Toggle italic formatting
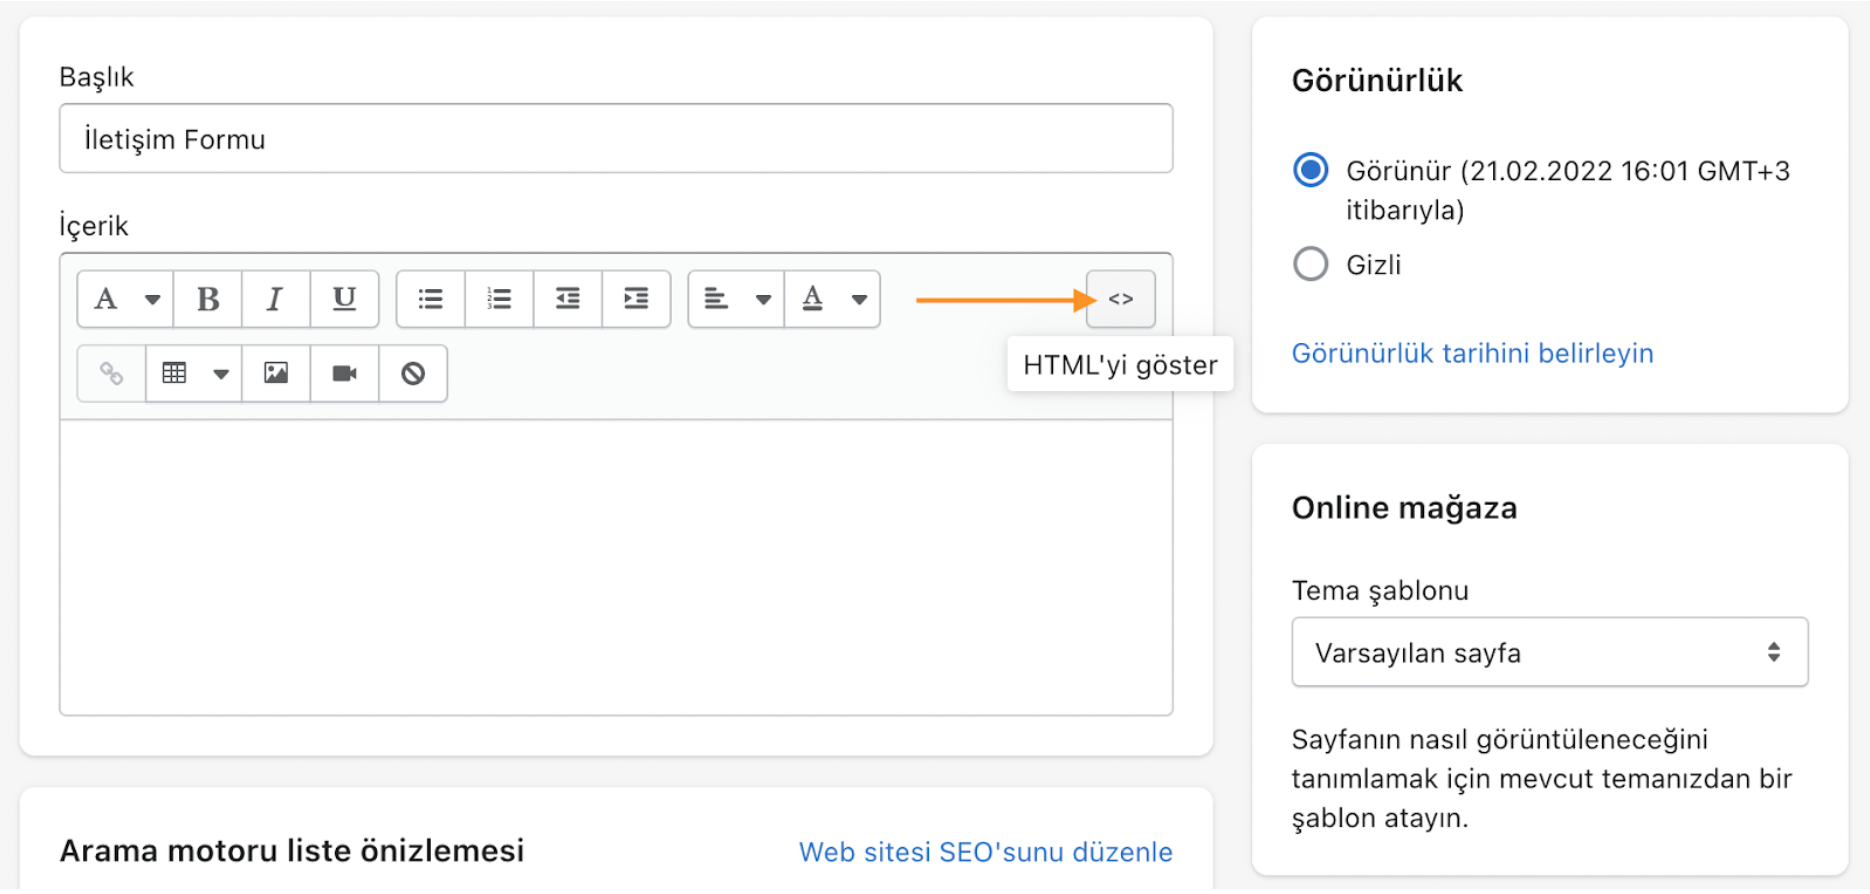The height and width of the screenshot is (894, 1870). pyautogui.click(x=275, y=299)
